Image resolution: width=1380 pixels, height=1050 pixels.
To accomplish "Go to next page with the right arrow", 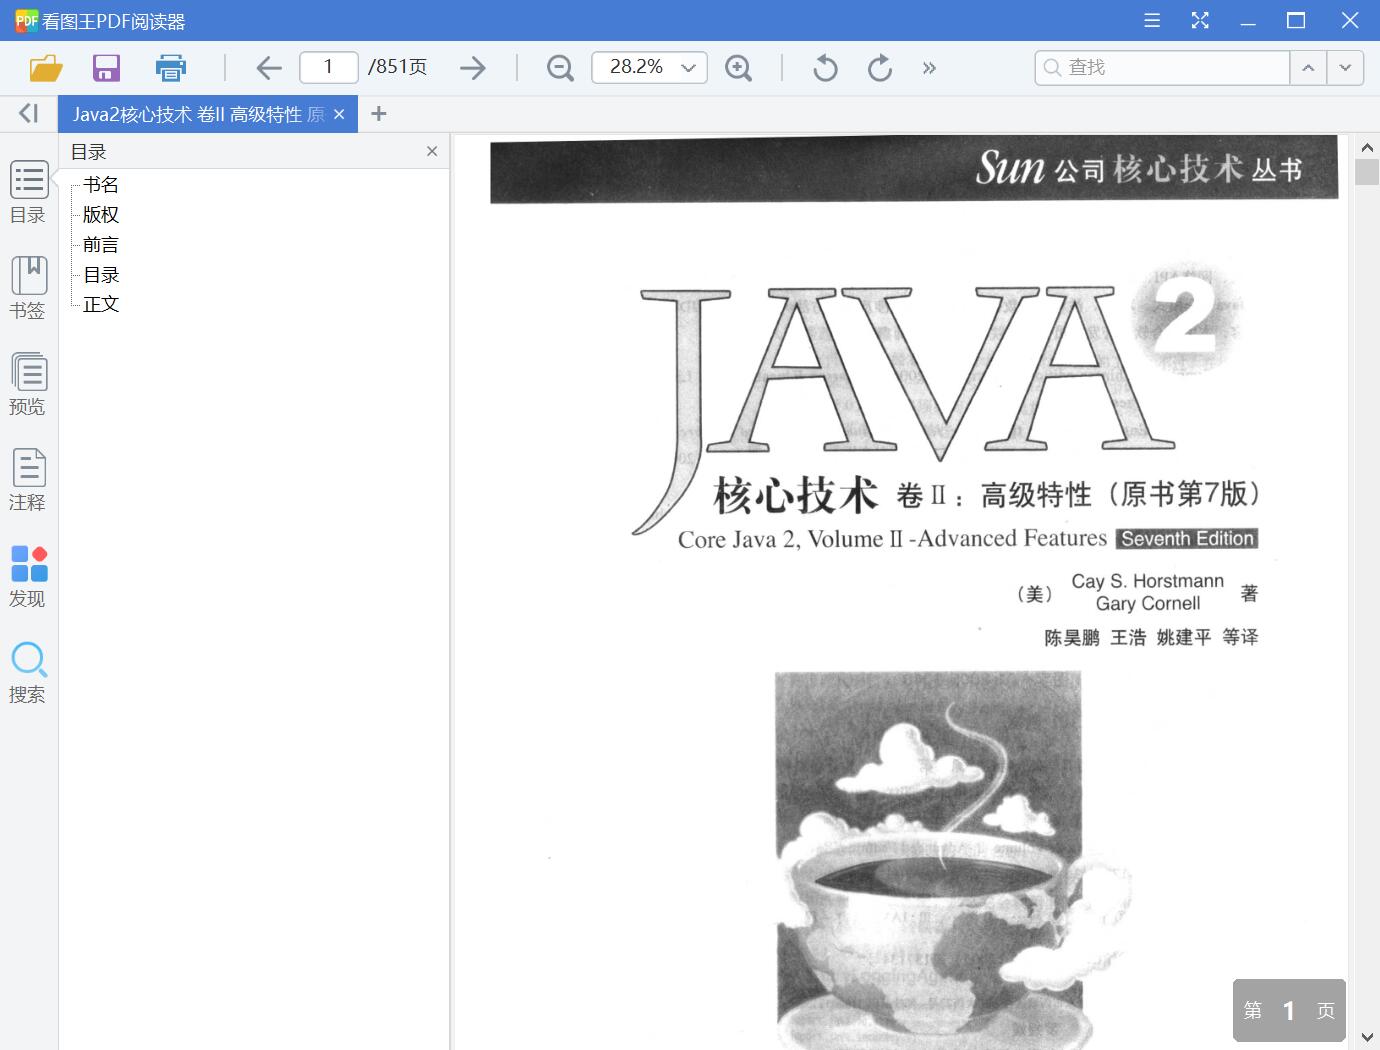I will [x=472, y=68].
